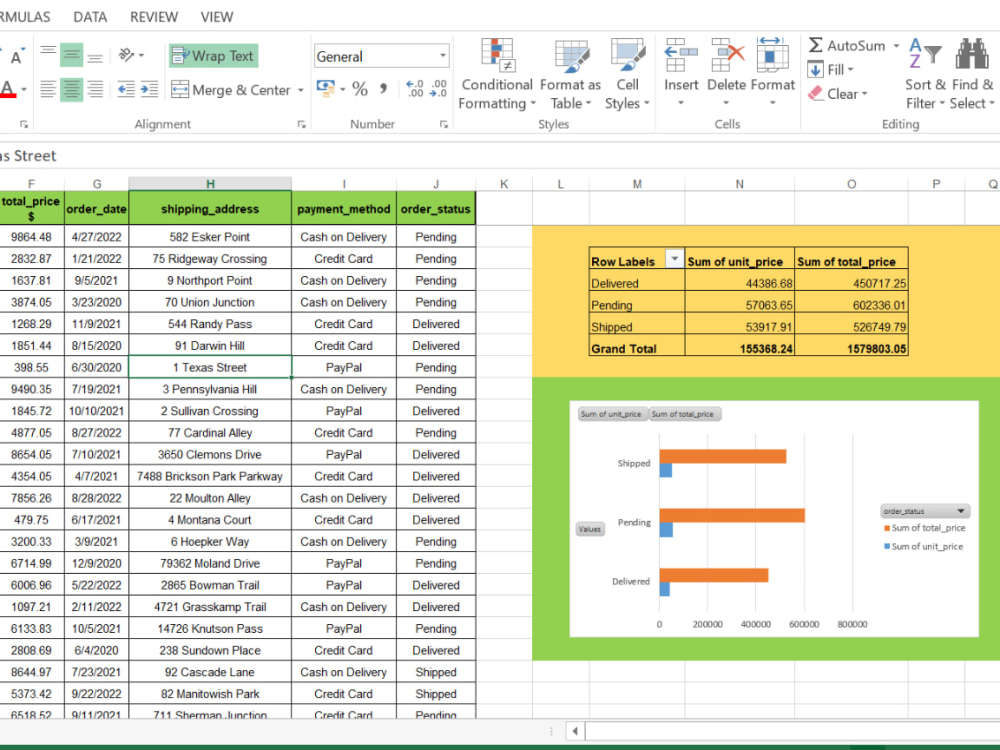Switch to the DATA ribbon tab
The height and width of the screenshot is (750, 1000).
point(90,17)
